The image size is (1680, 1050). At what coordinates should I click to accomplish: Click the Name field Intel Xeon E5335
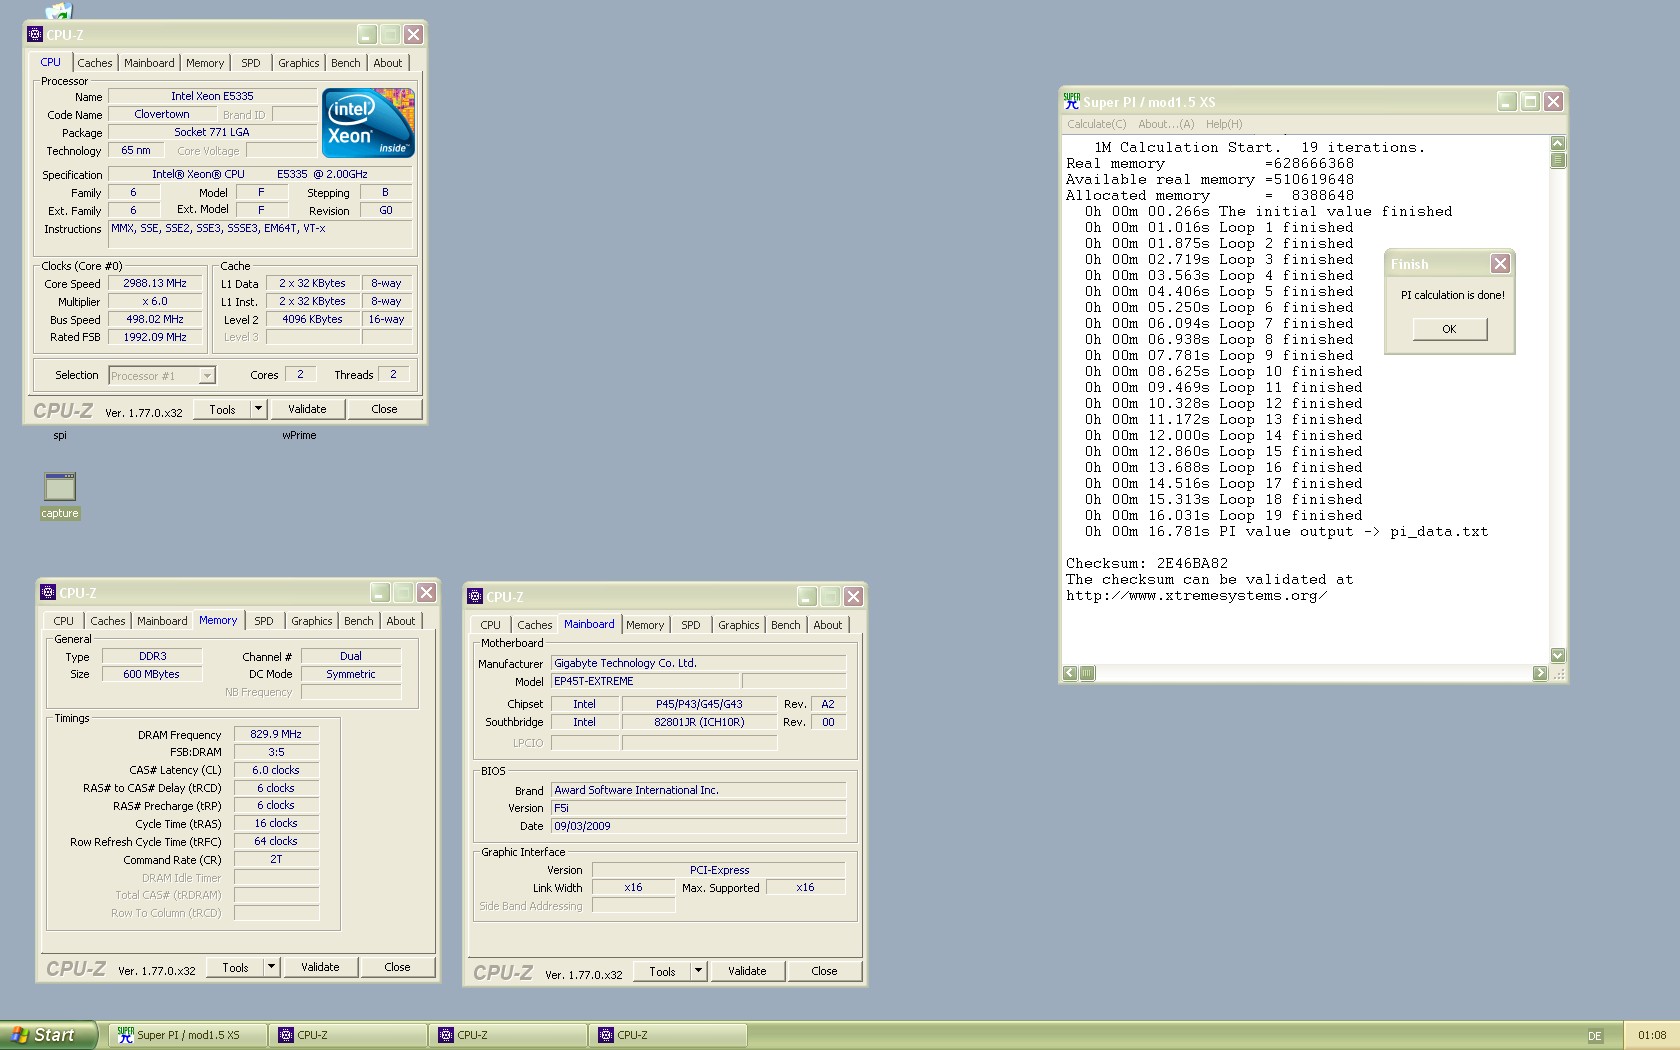tap(212, 97)
